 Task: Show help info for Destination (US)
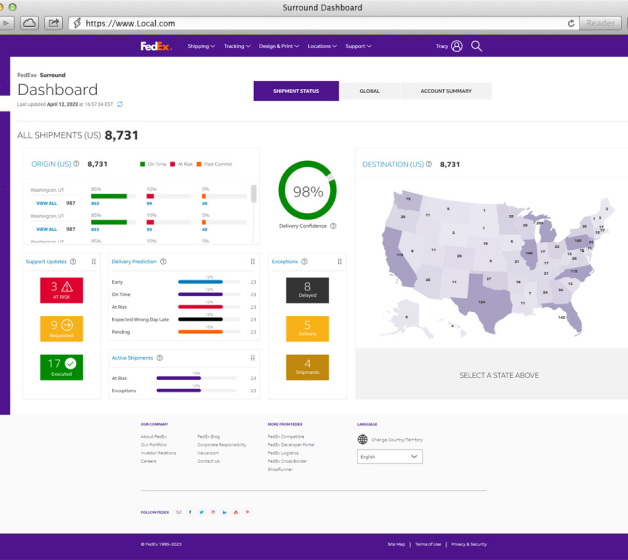tap(429, 164)
